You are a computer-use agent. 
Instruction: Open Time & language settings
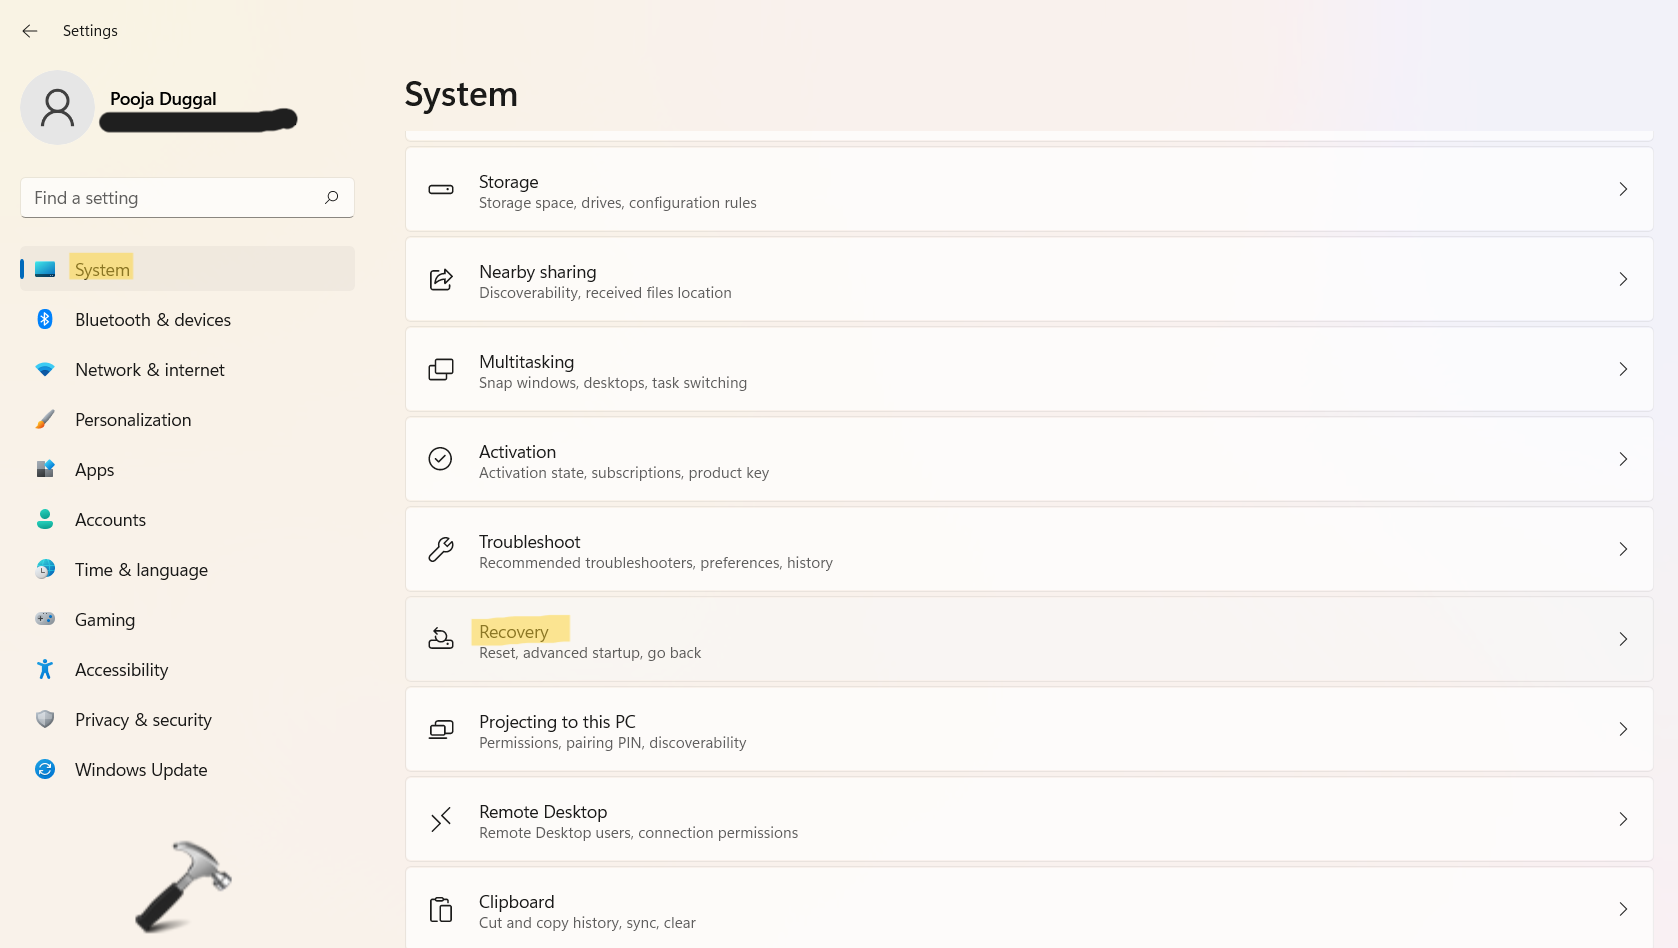point(141,570)
